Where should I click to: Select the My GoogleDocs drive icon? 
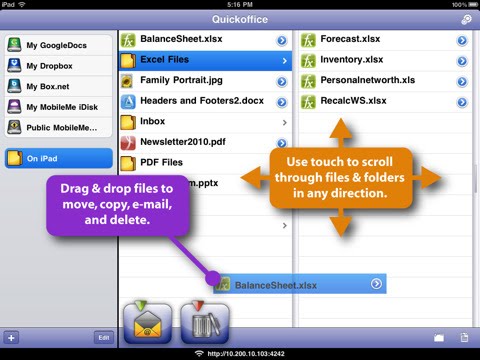tap(14, 45)
